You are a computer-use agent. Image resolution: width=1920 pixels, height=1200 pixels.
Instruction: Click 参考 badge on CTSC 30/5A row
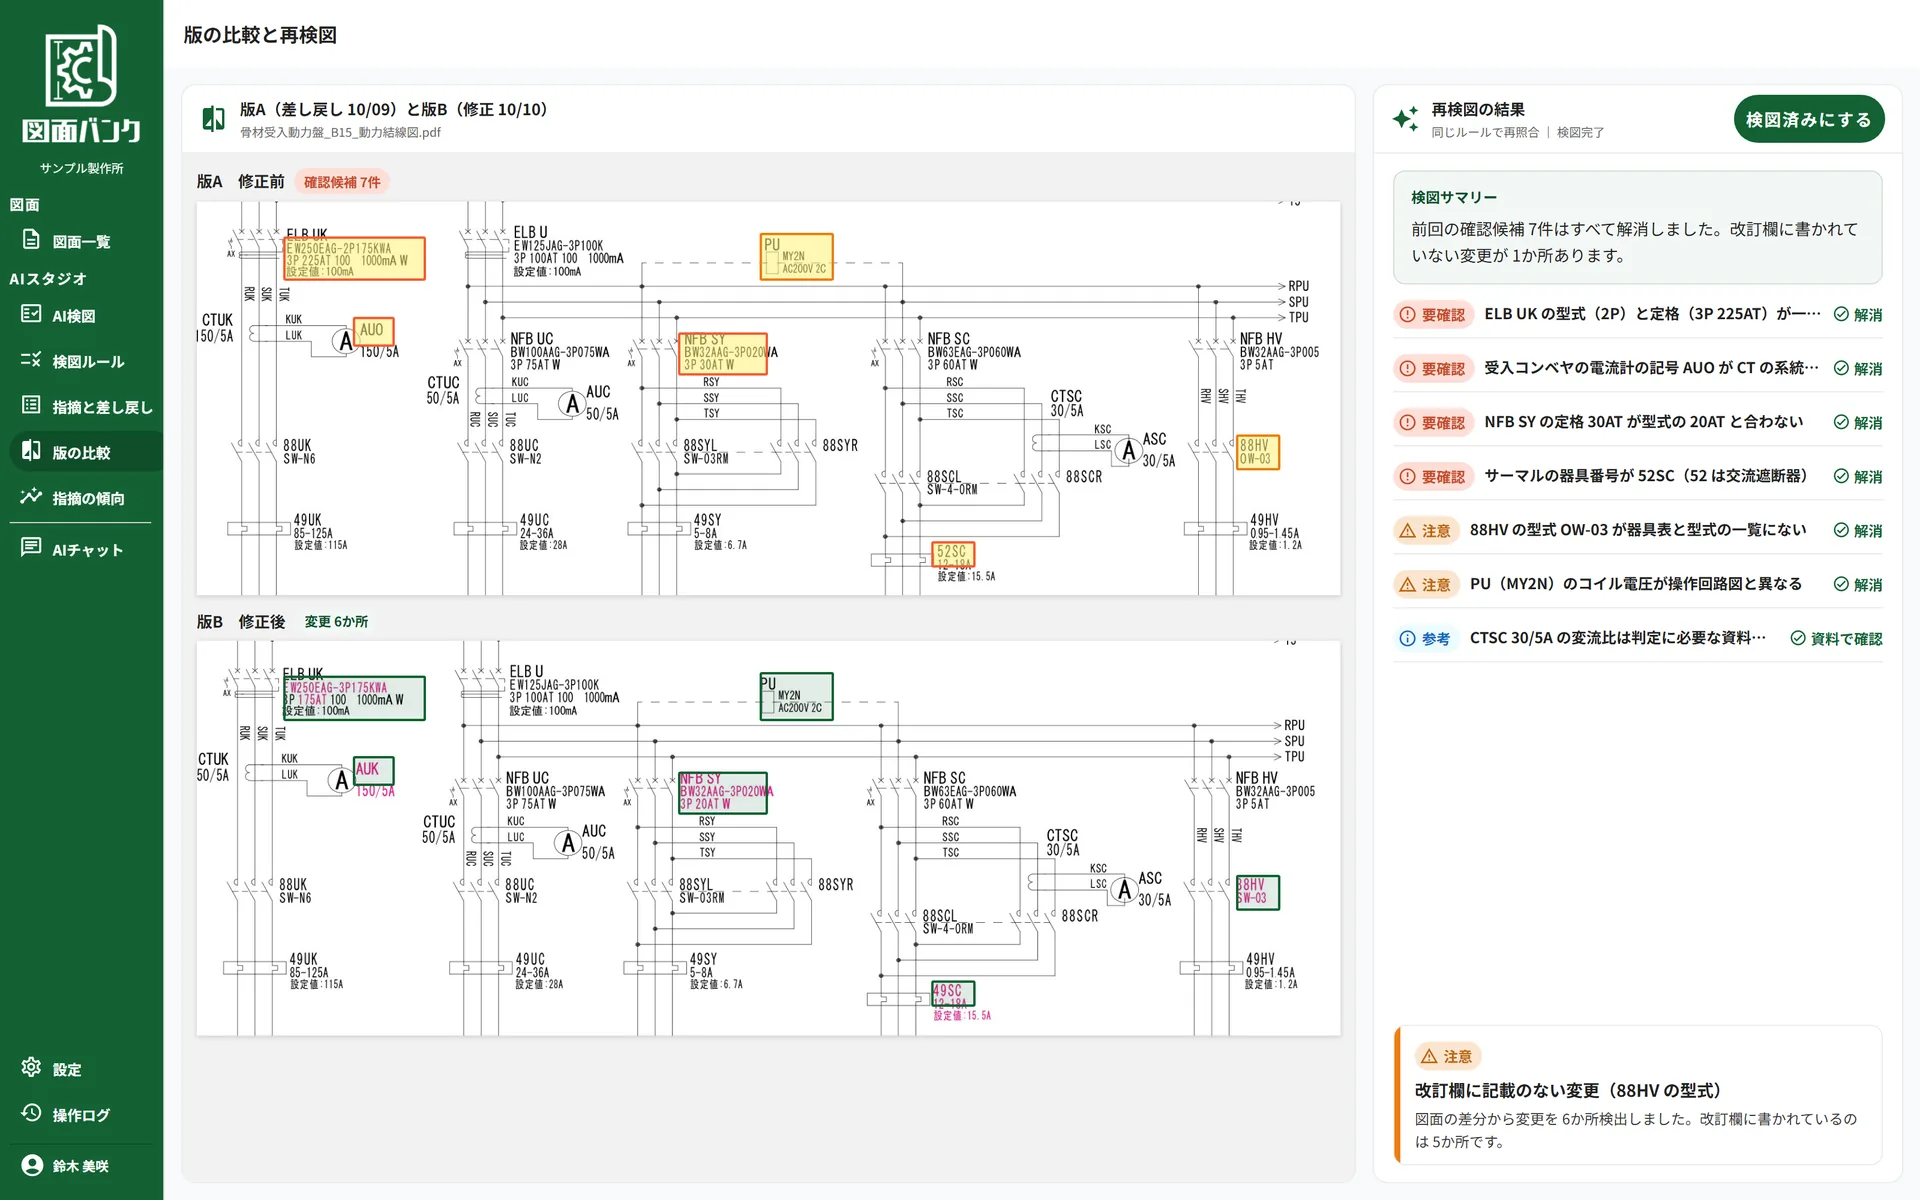pos(1426,638)
